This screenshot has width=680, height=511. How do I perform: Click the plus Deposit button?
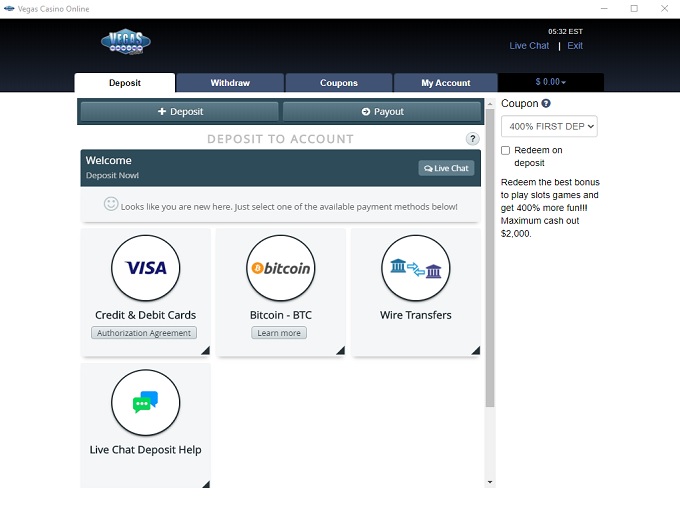coord(180,112)
